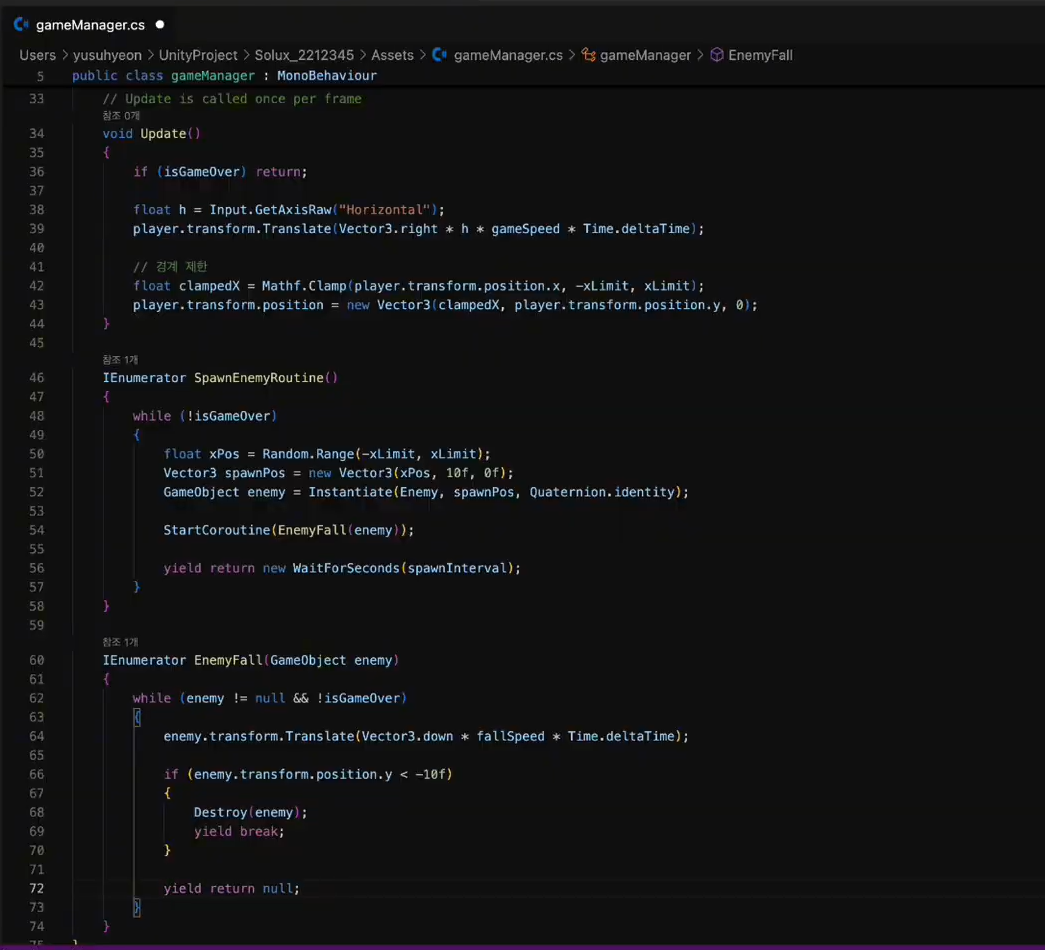Click the highlighted opening brace on line 63
Viewport: 1045px width, 950px height.
(137, 718)
